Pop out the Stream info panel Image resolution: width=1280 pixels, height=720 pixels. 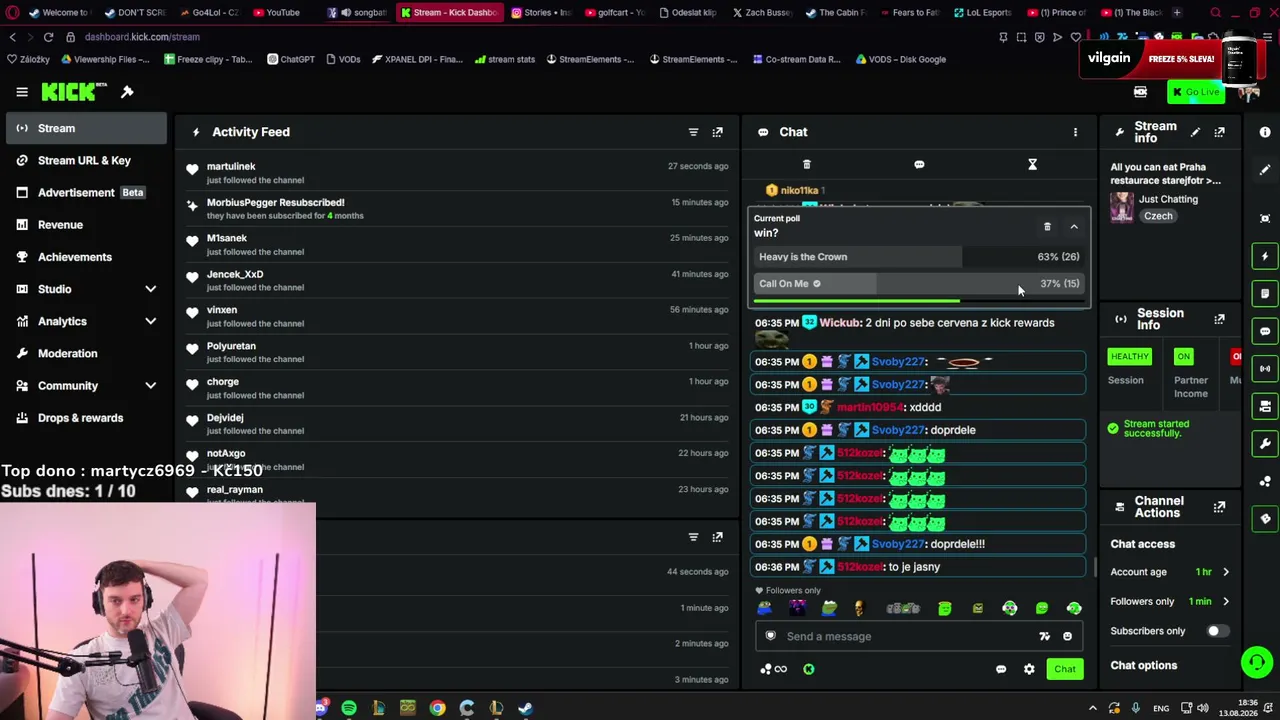(x=1219, y=132)
